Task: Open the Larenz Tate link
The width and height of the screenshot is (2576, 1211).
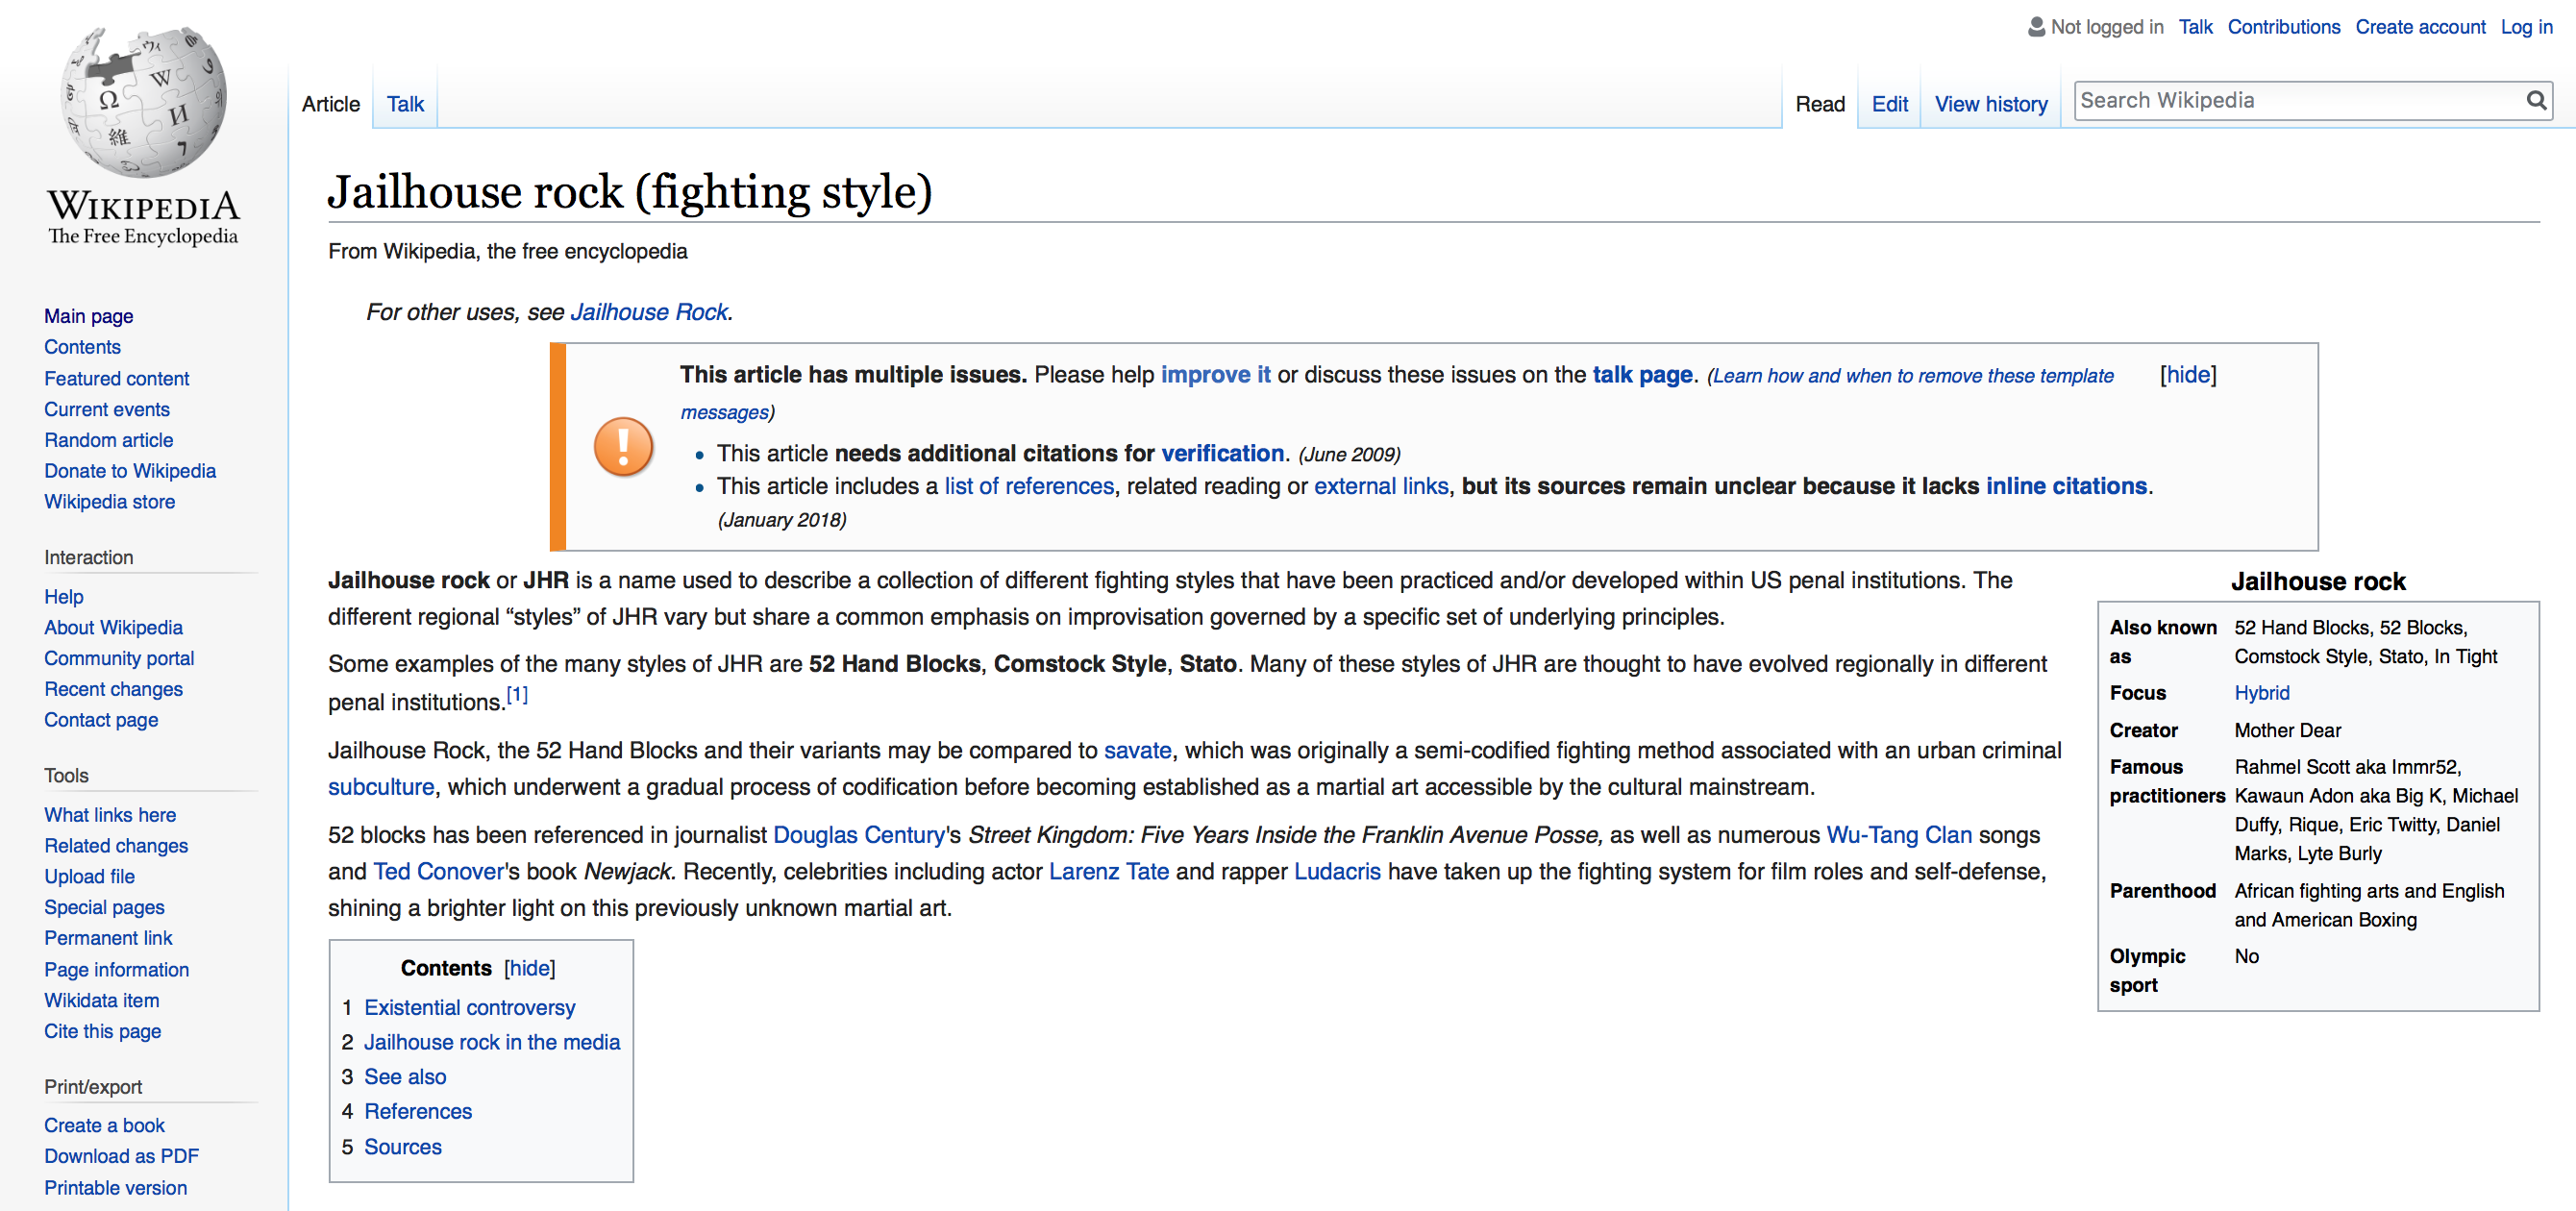Action: click(x=1108, y=871)
